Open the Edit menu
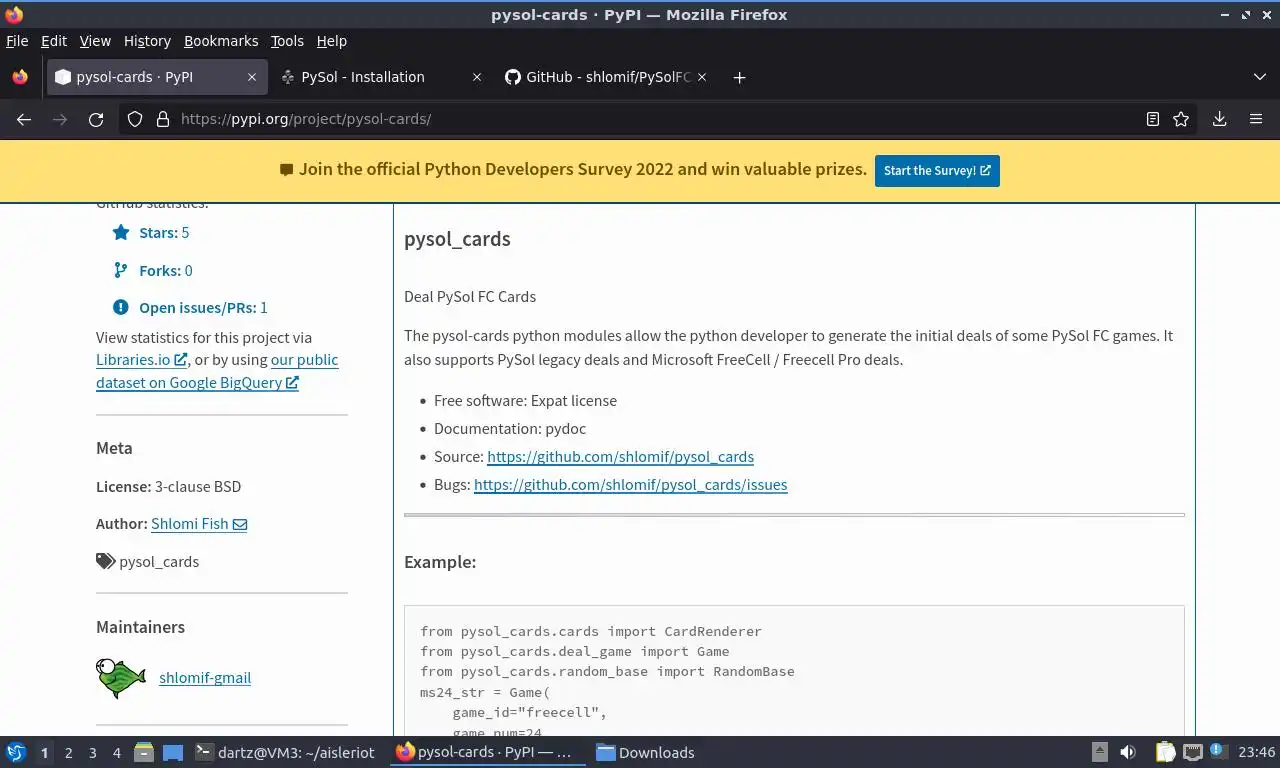 pos(54,41)
